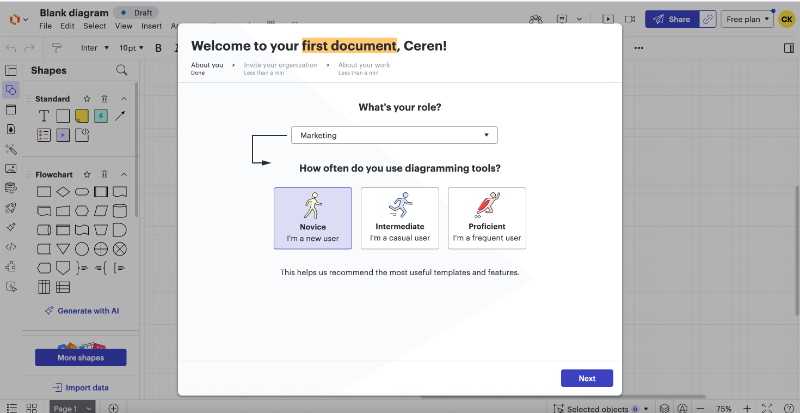This screenshot has width=800, height=413.
Task: Open the embed code sidebar icon
Action: click(x=11, y=247)
